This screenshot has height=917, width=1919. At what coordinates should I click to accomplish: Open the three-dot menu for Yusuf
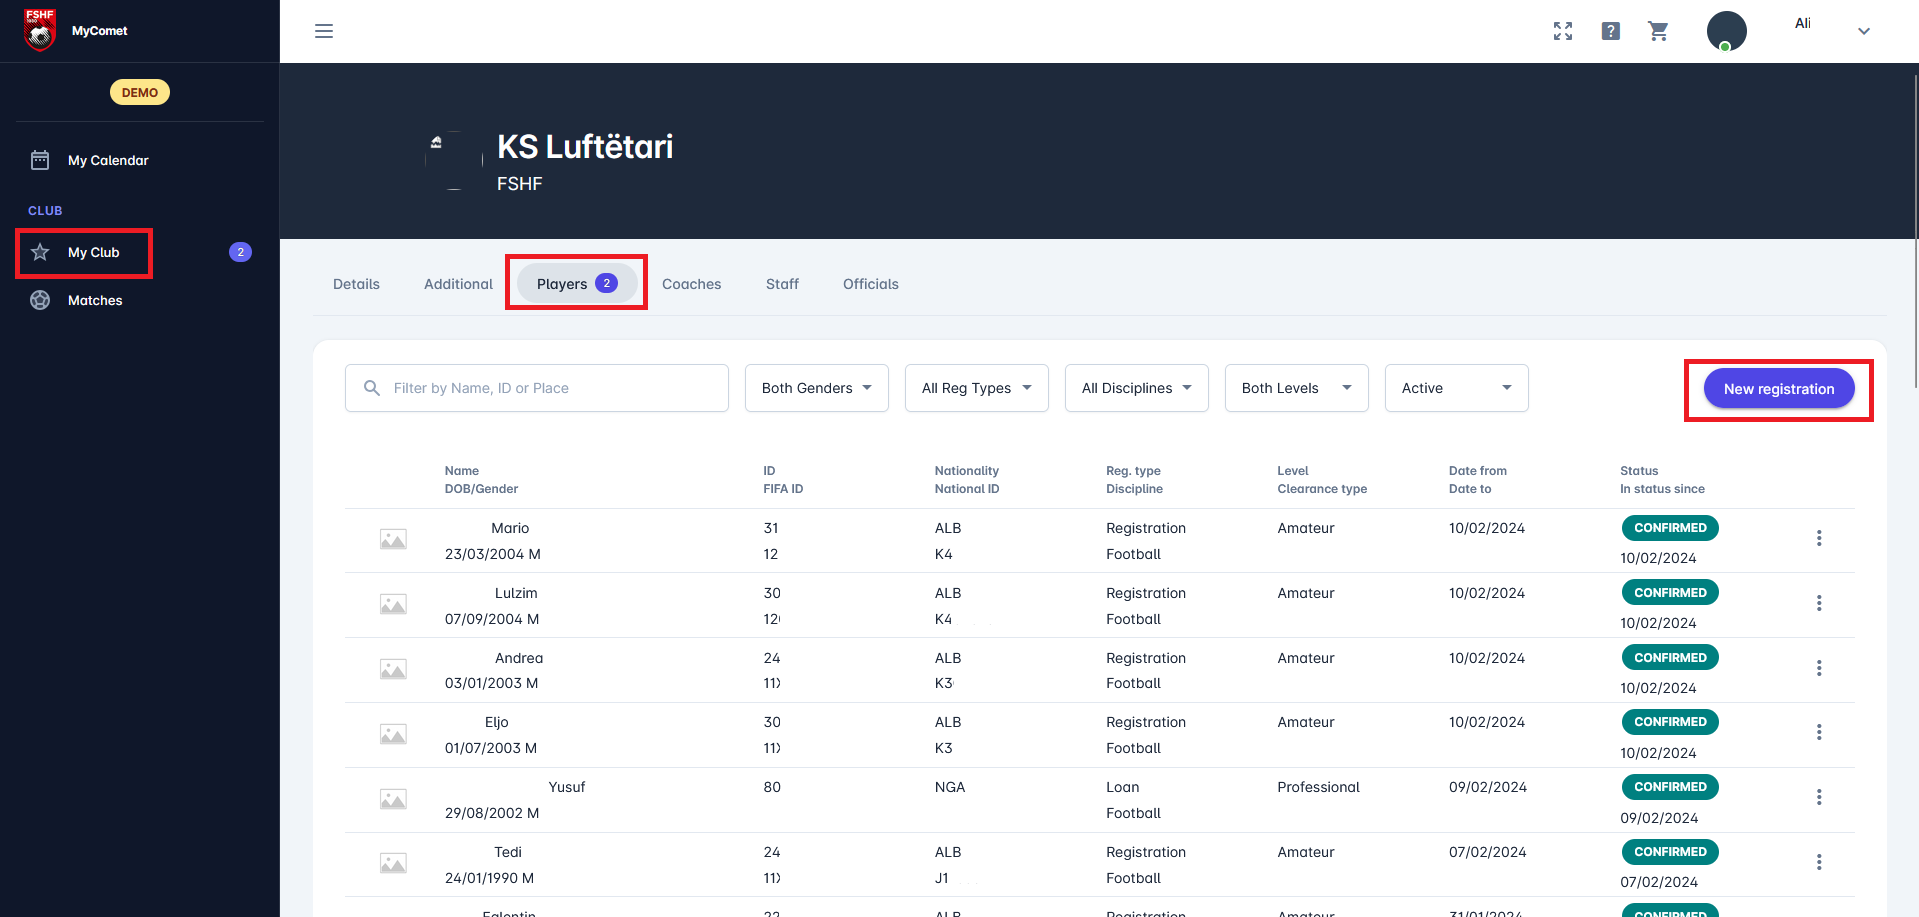1818,797
